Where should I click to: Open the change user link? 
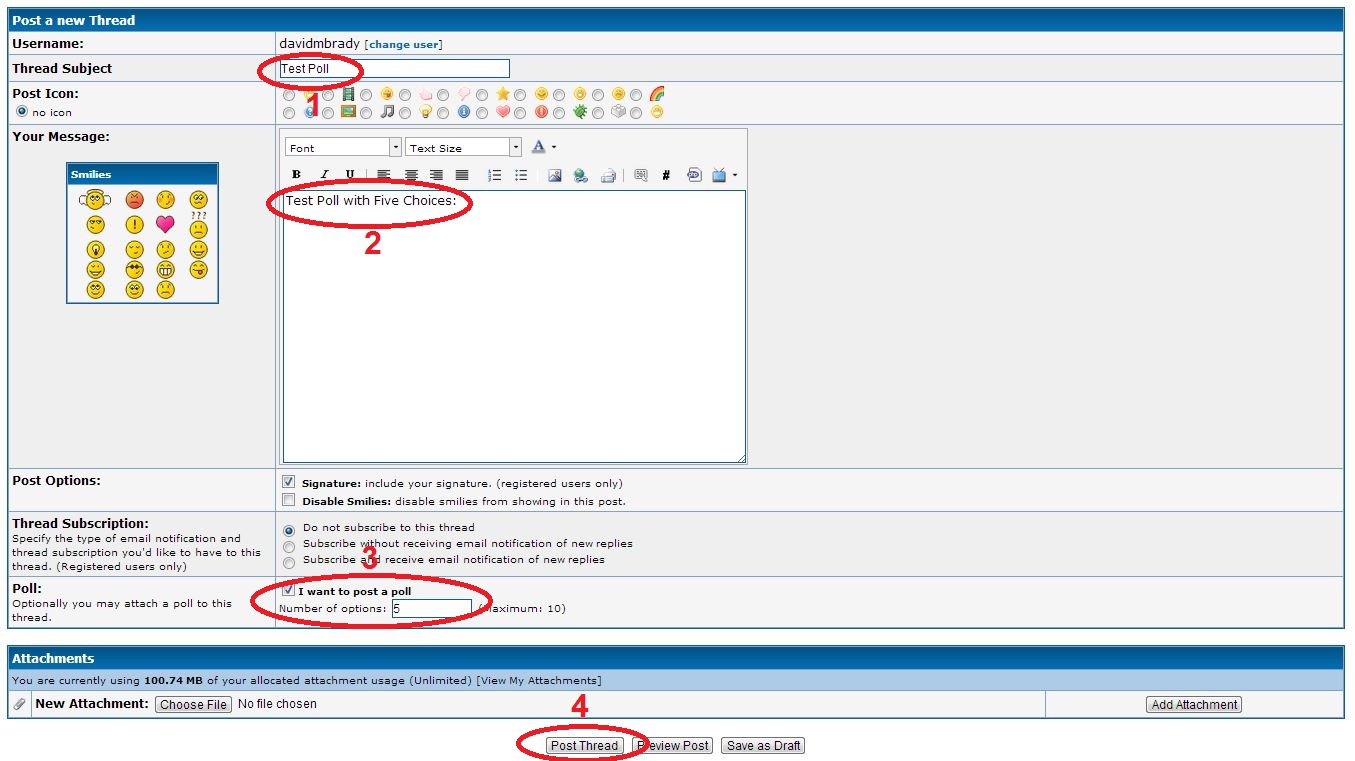403,45
